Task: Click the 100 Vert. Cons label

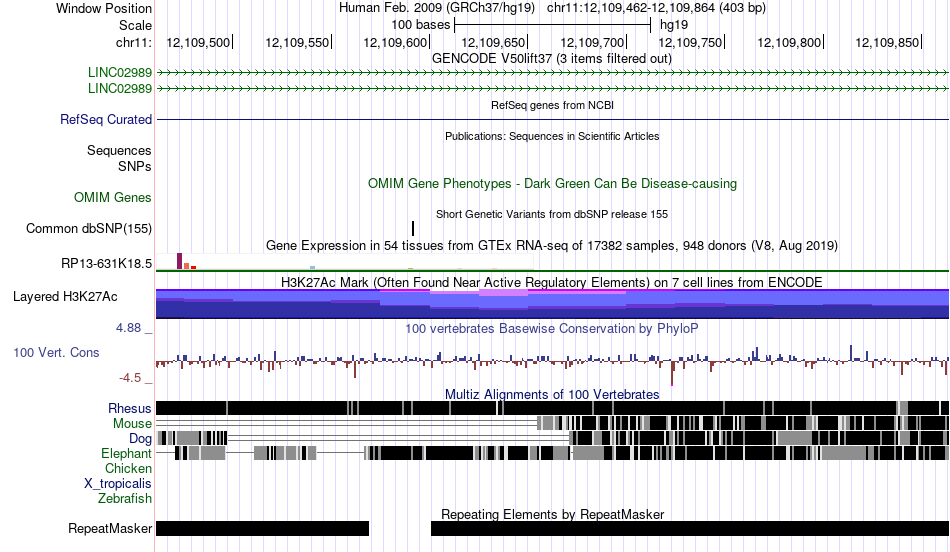Action: (56, 352)
